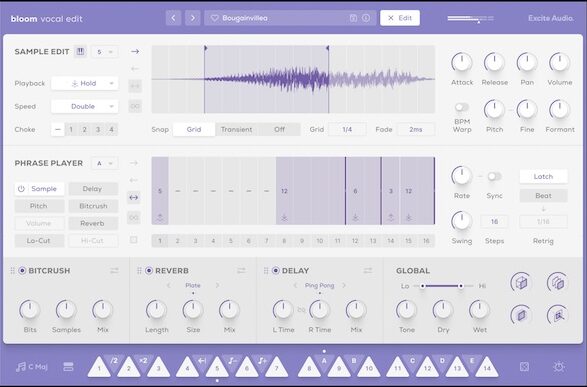Image resolution: width=587 pixels, height=387 pixels.
Task: Click the lower-right macro icon in Global
Action: tap(557, 315)
